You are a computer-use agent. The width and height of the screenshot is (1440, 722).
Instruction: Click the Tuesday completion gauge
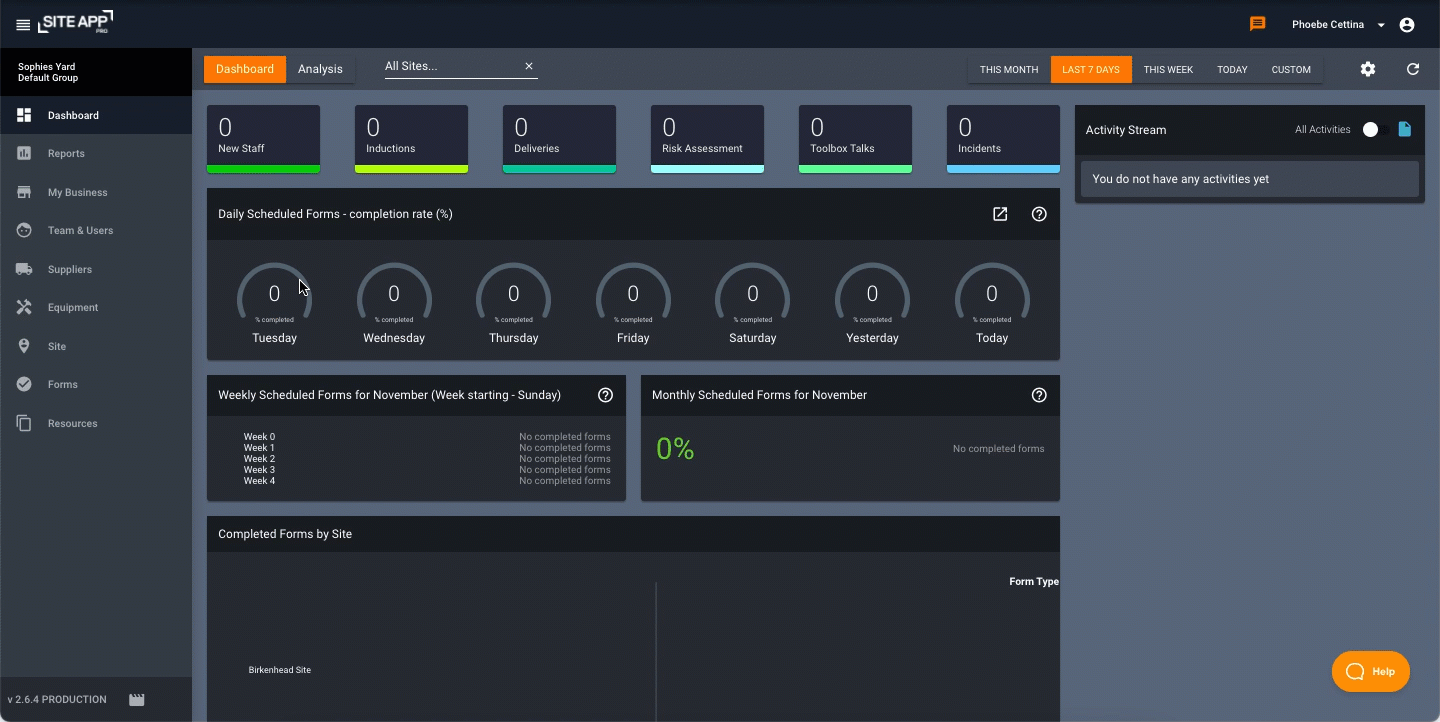(274, 296)
